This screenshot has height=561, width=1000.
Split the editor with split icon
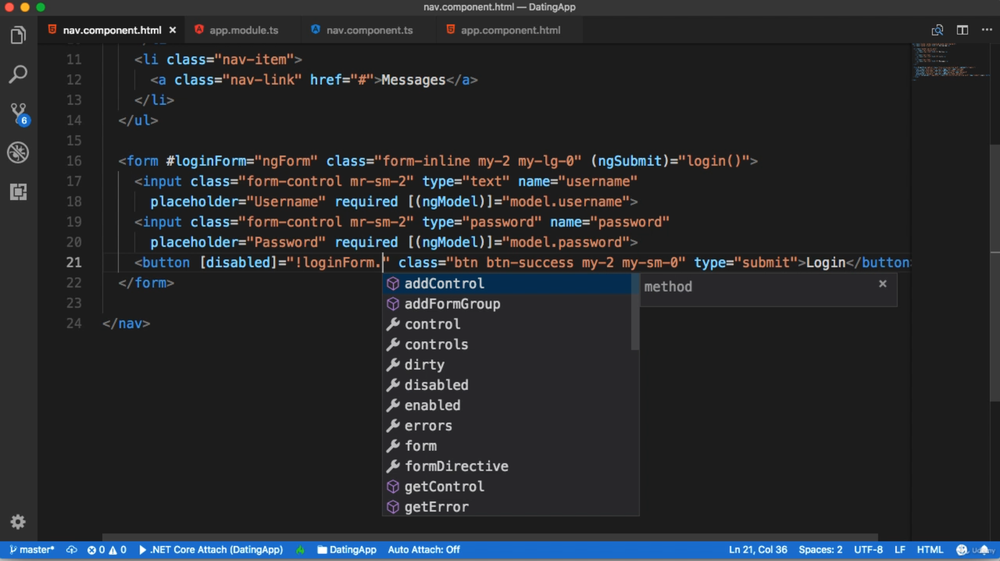click(962, 30)
